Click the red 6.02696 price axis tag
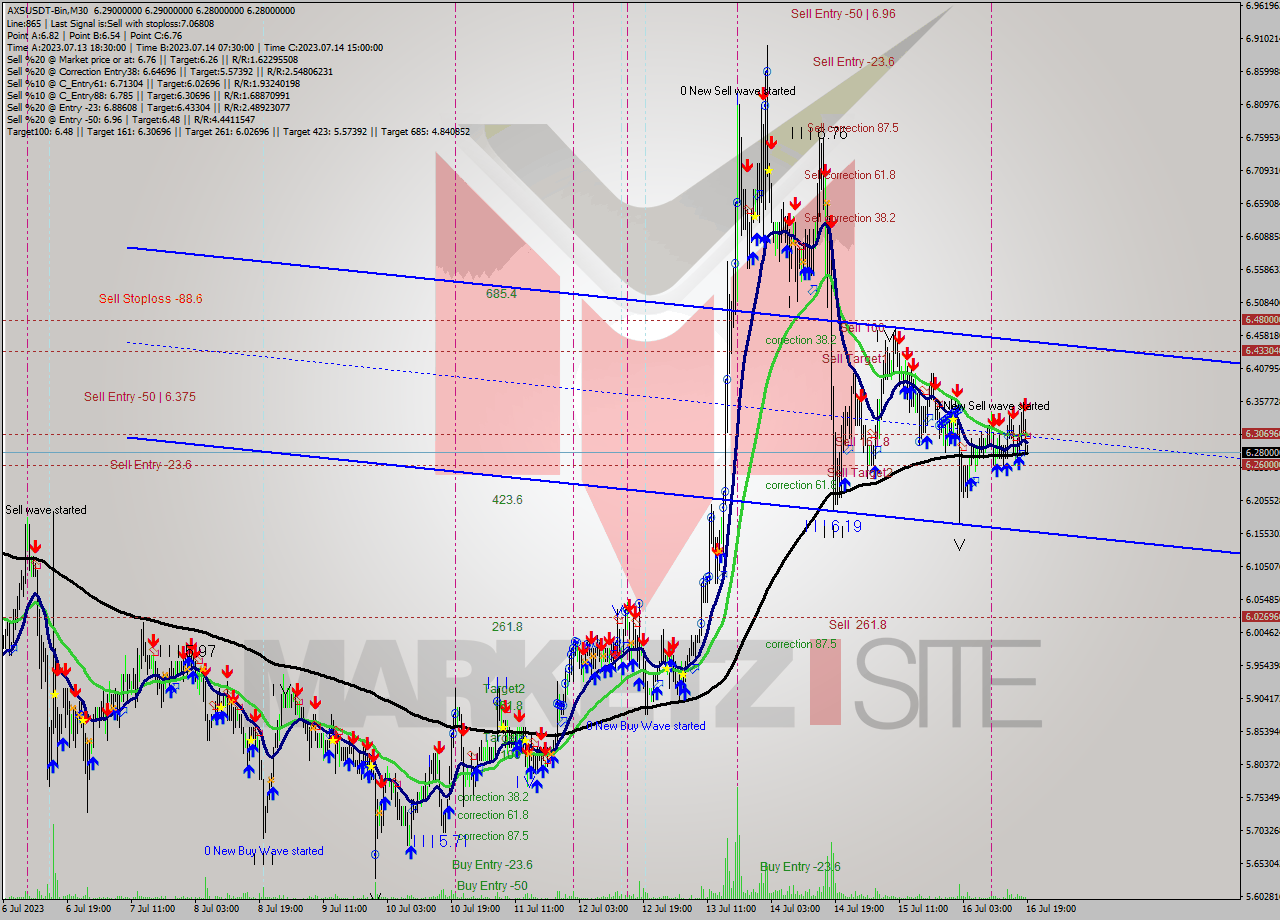The height and width of the screenshot is (920, 1280). pos(1260,617)
